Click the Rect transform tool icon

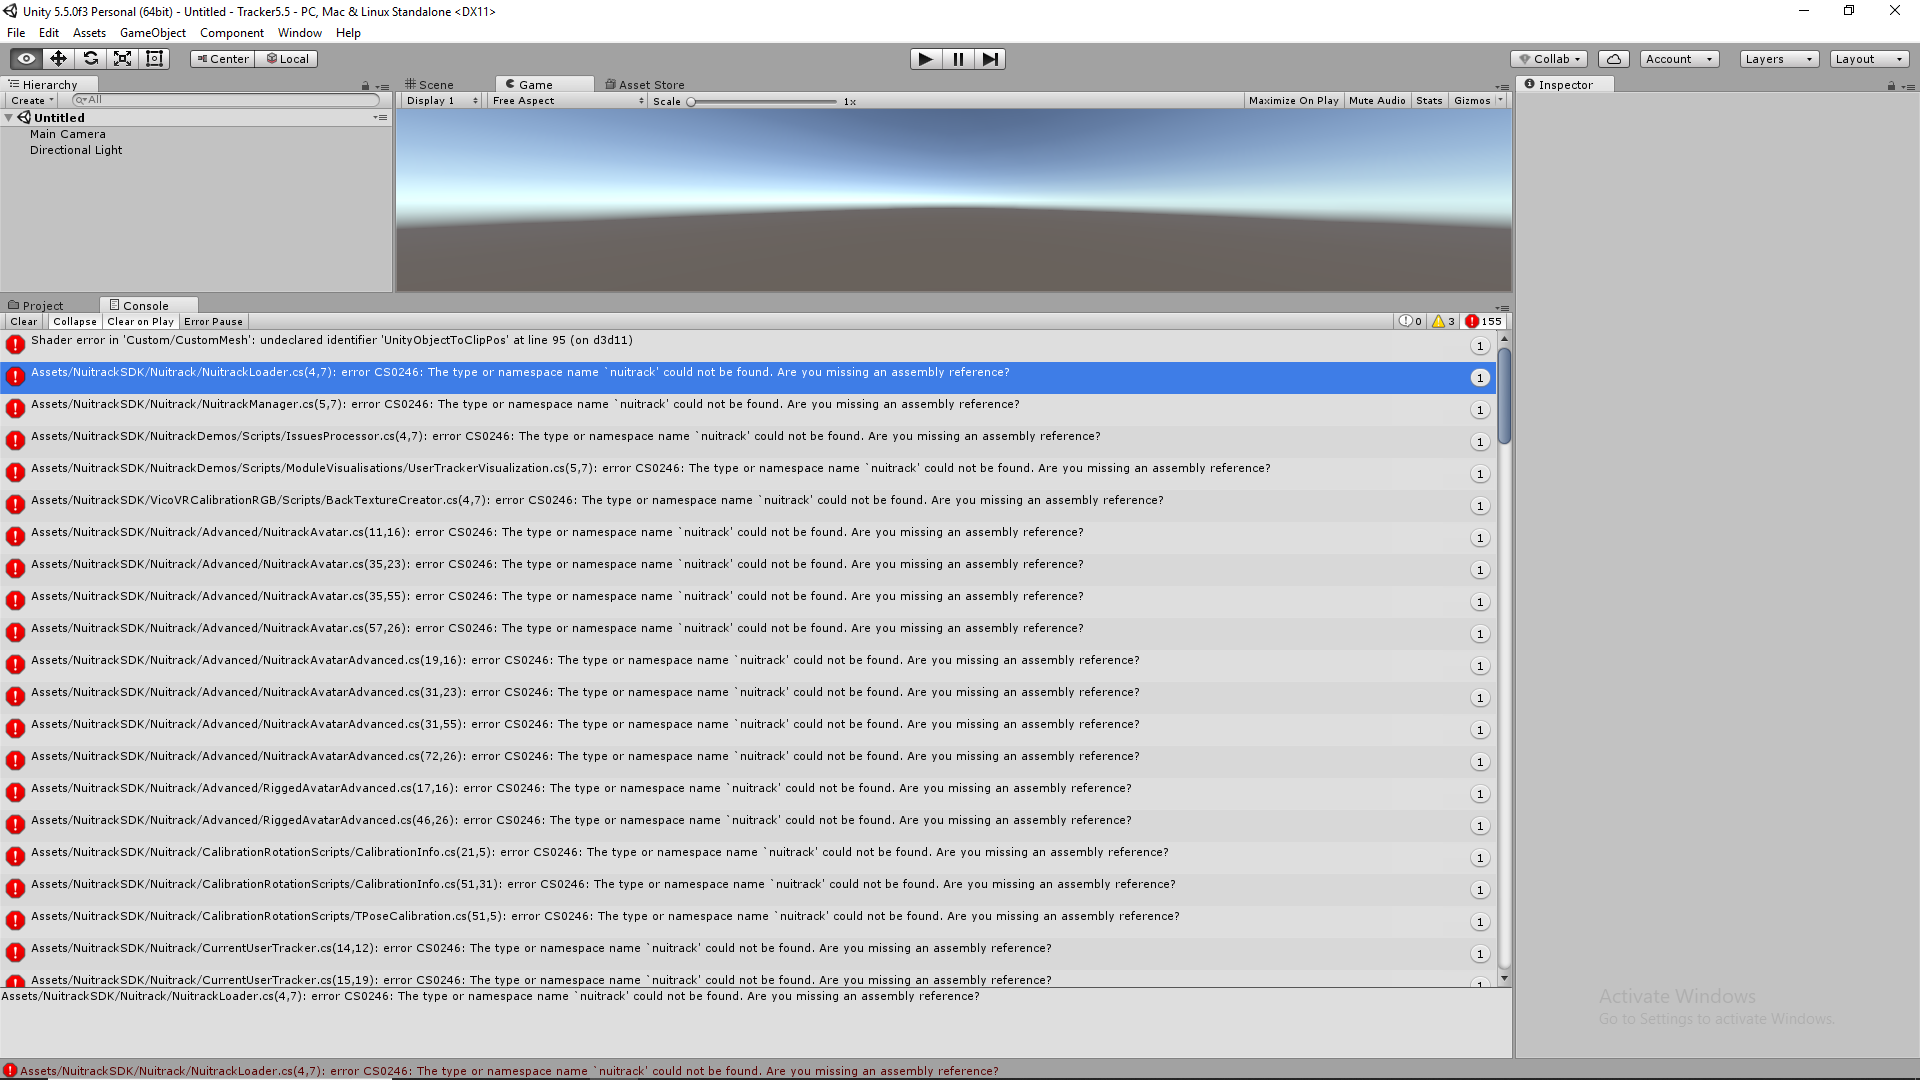coord(154,58)
